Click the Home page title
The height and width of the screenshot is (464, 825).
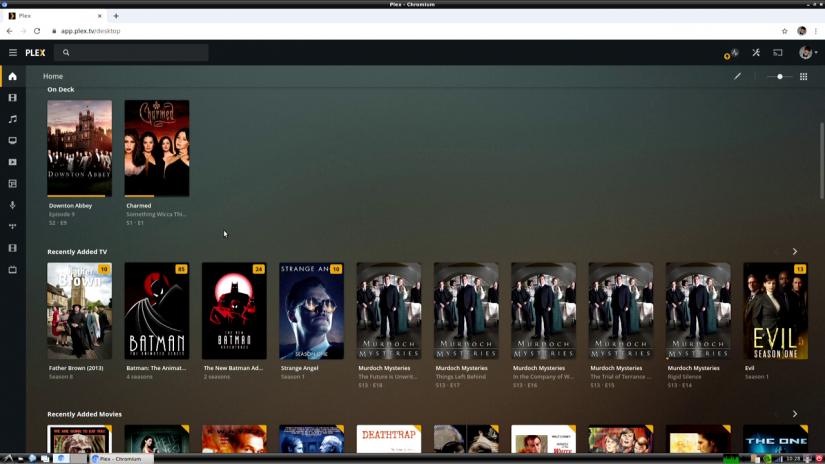(x=53, y=76)
